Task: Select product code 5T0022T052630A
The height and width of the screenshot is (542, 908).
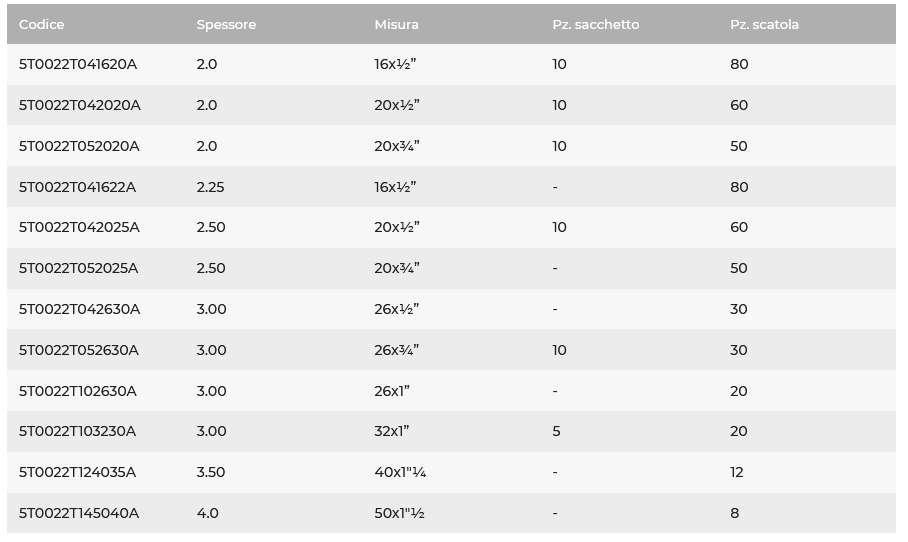Action: (x=78, y=350)
